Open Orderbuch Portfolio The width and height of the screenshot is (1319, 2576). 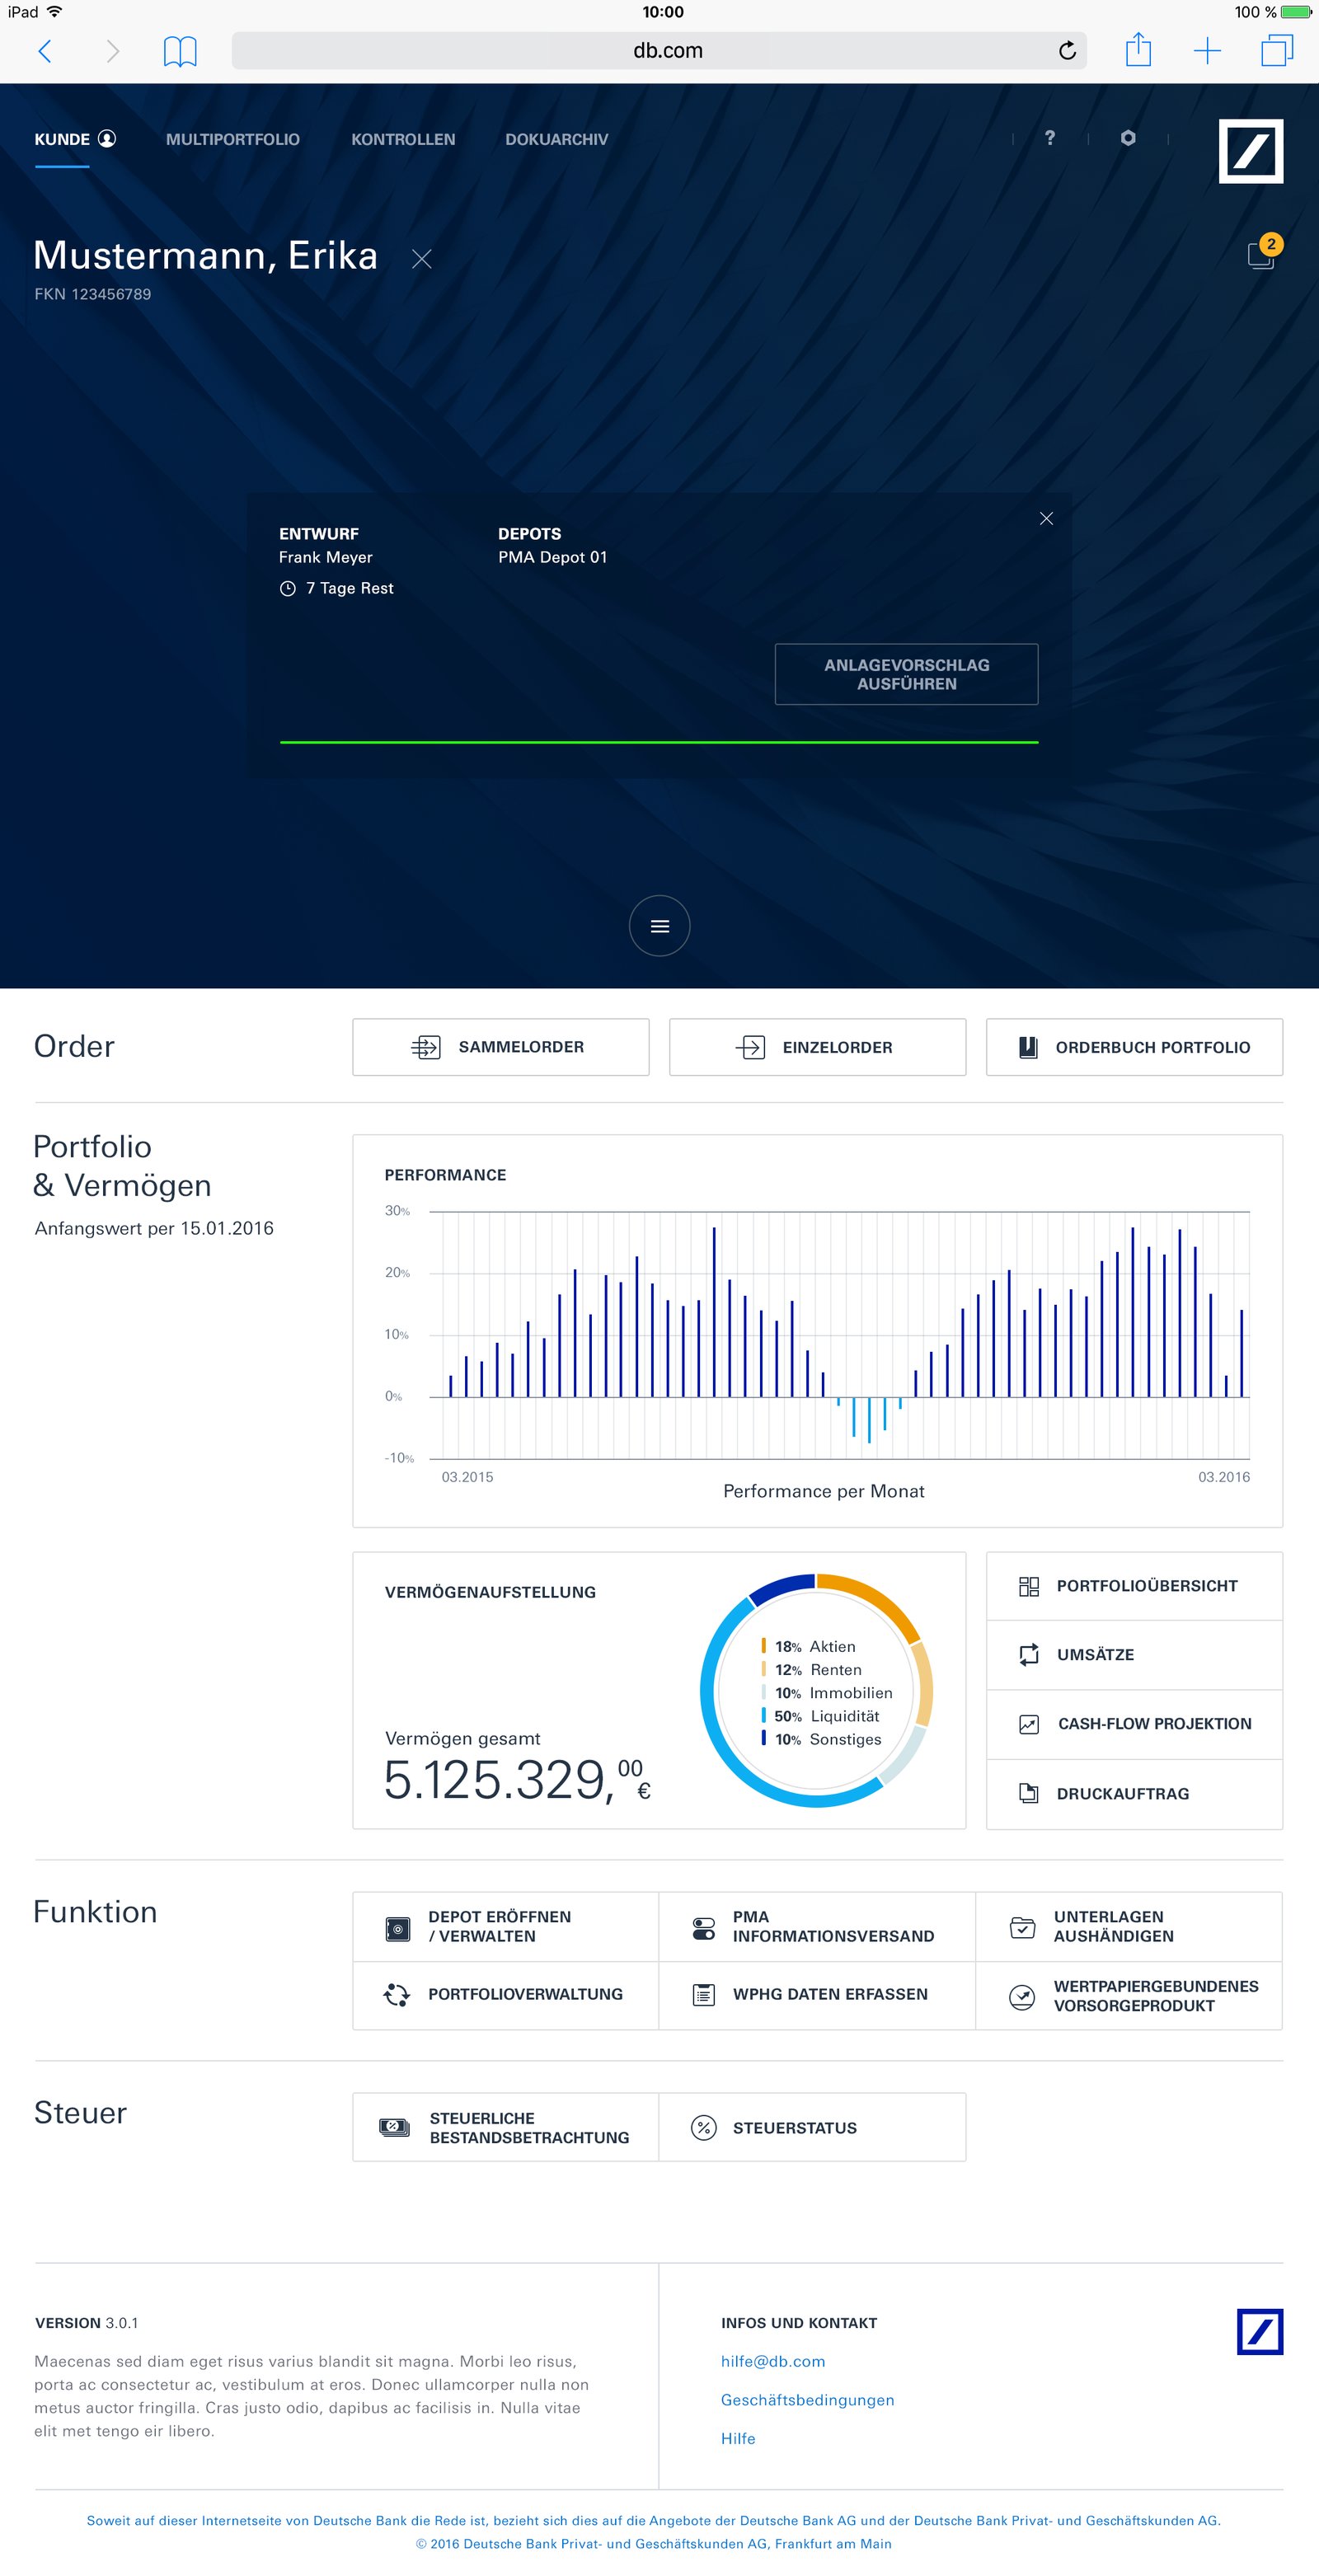[x=1134, y=1047]
